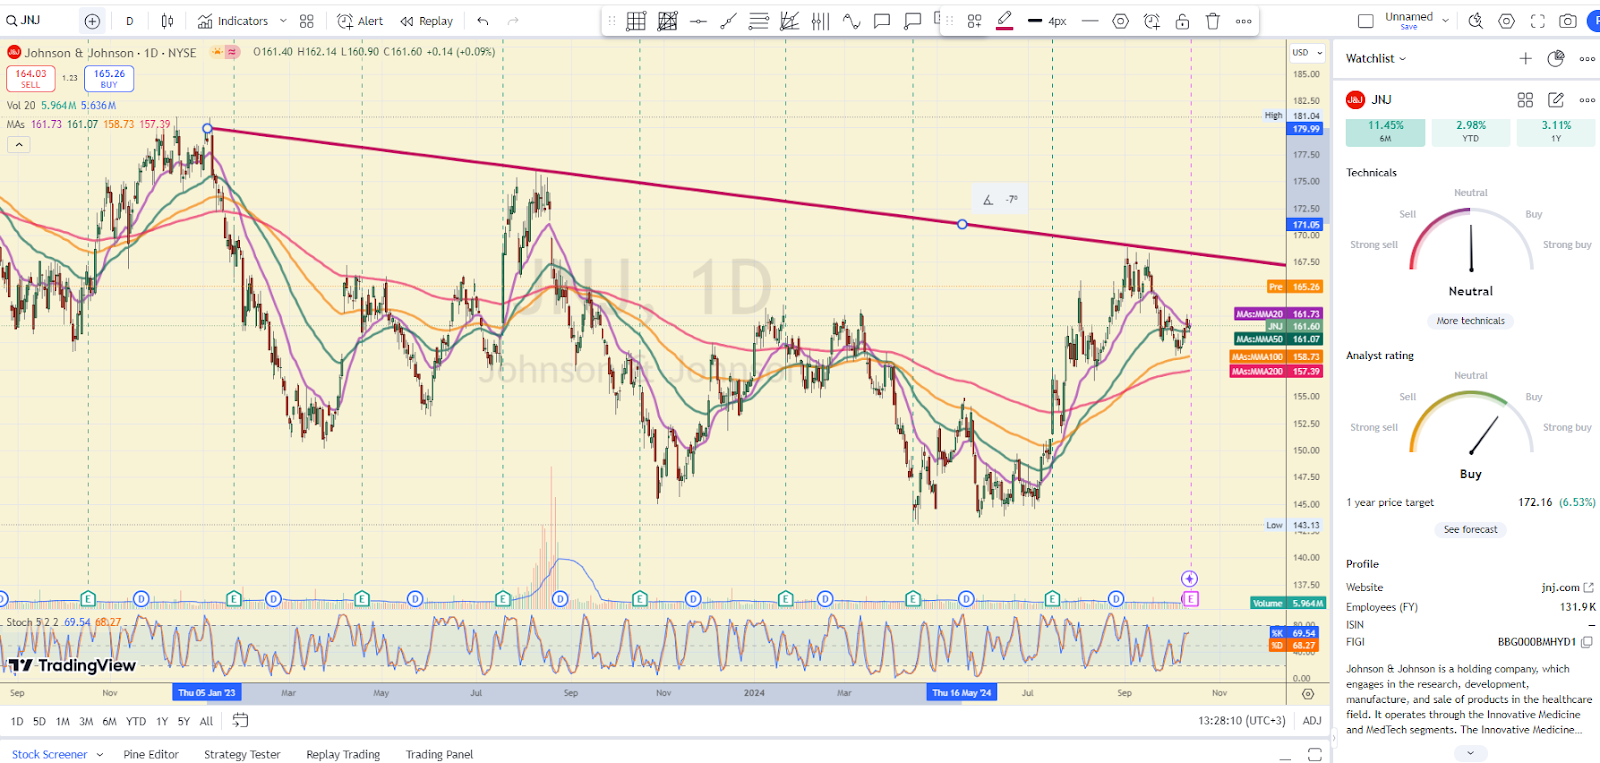
Task: Select the 1D time range
Action: (x=17, y=721)
